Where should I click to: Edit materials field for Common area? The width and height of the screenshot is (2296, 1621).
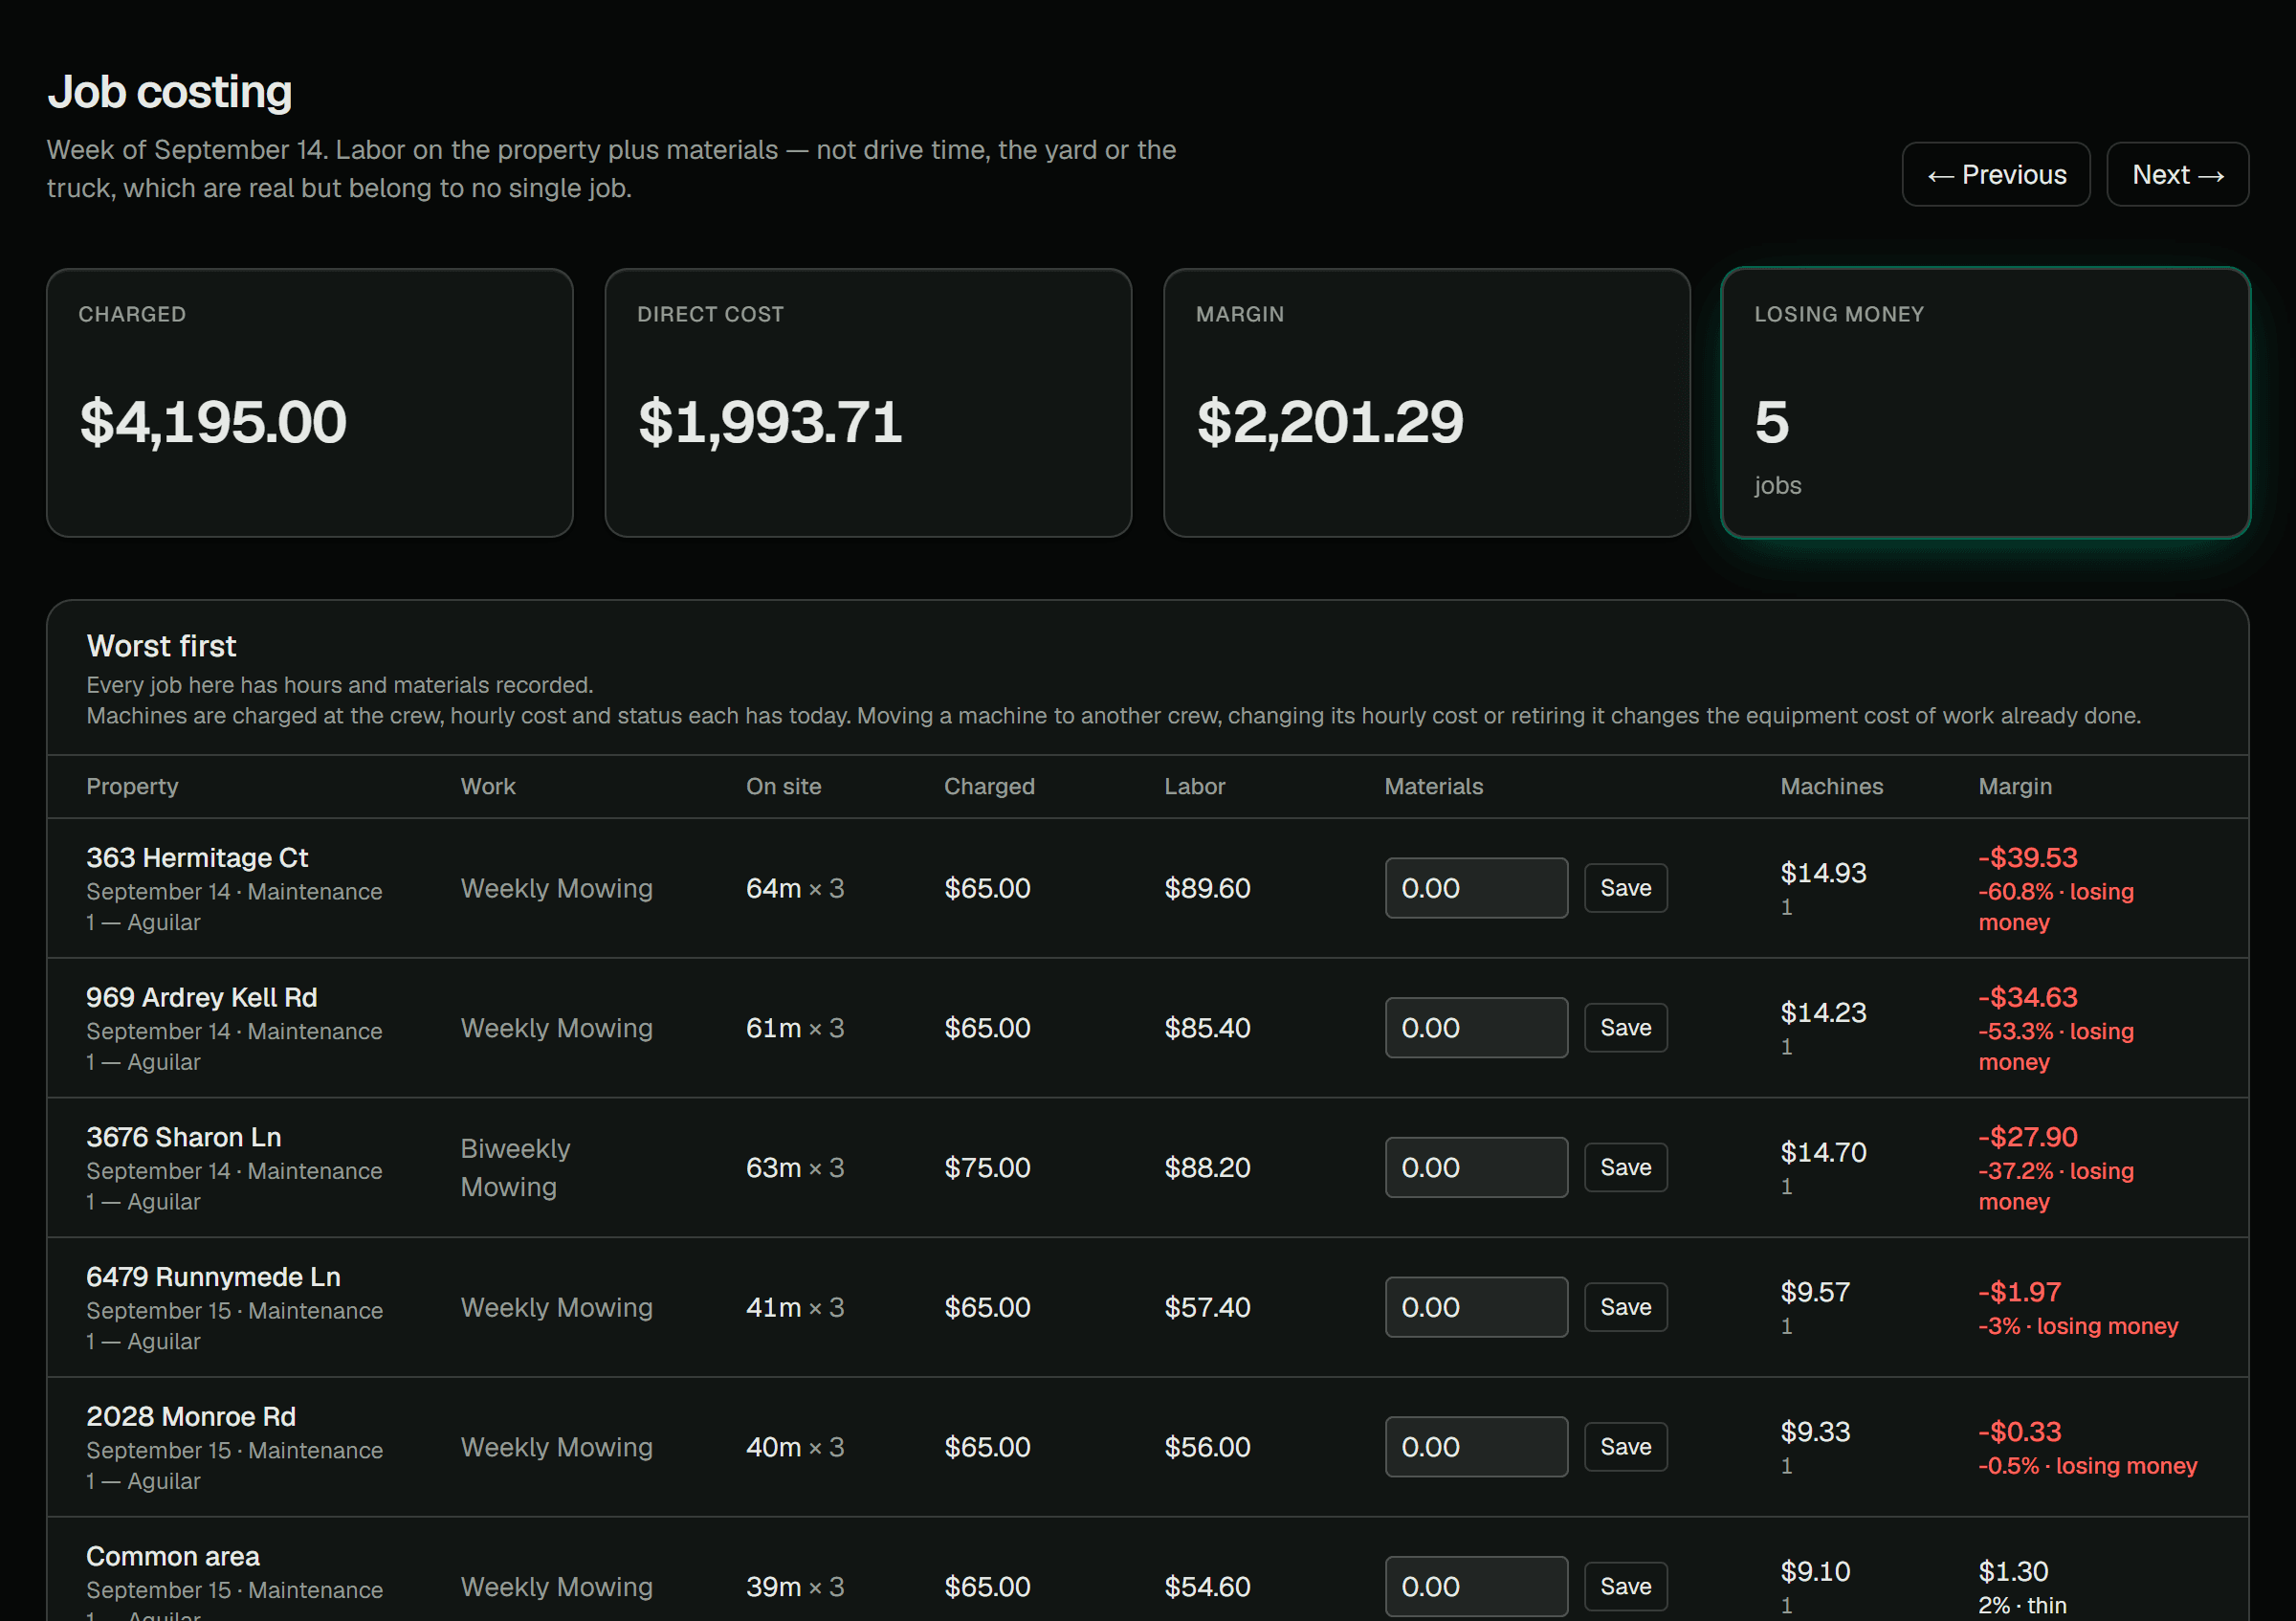click(1476, 1586)
